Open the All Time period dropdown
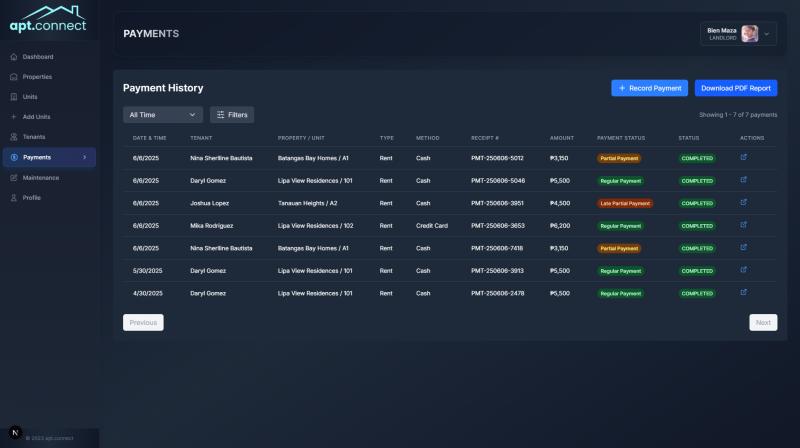This screenshot has height=448, width=800. point(163,115)
